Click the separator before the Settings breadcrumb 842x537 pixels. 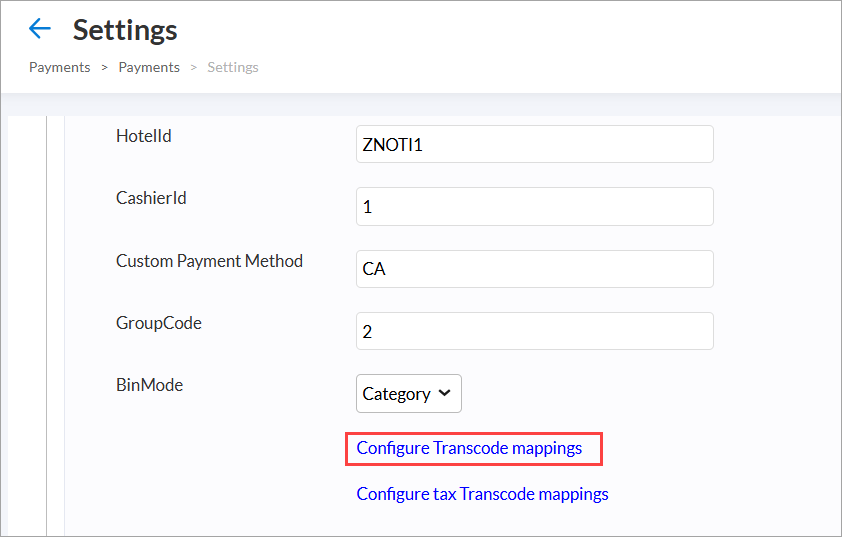tap(194, 68)
